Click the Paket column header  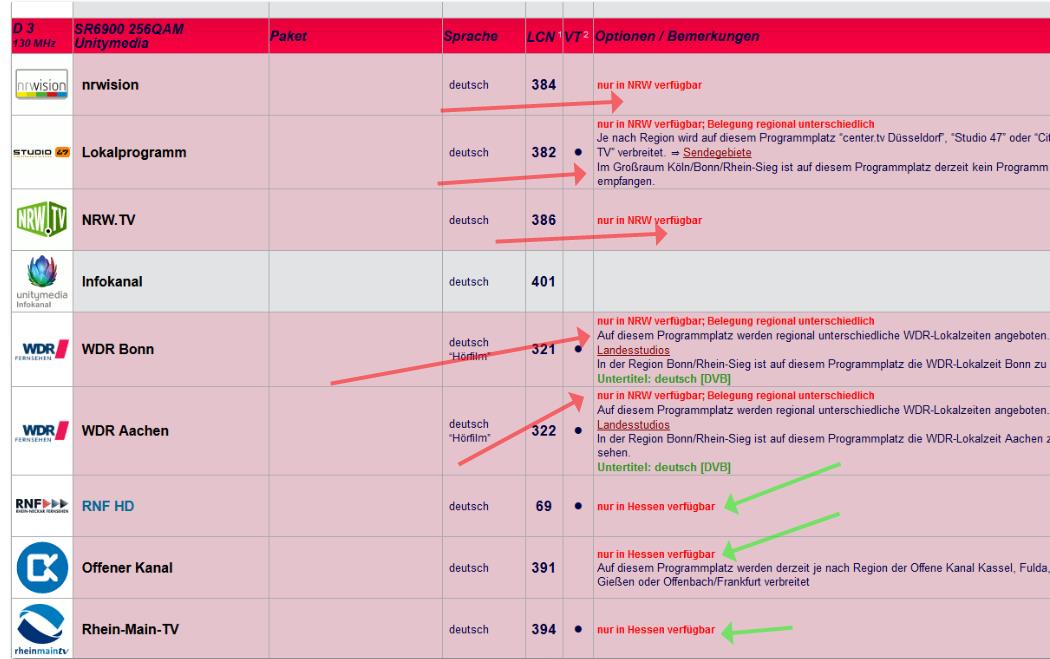288,37
